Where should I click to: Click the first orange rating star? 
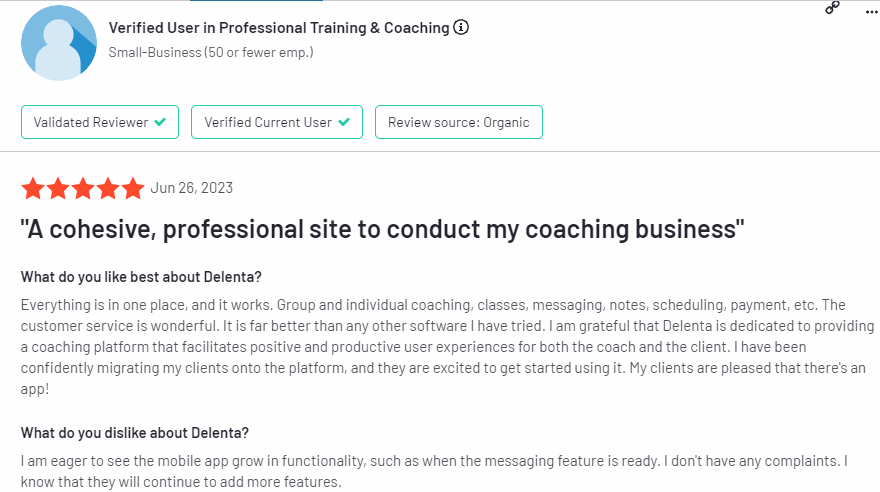pyautogui.click(x=33, y=188)
